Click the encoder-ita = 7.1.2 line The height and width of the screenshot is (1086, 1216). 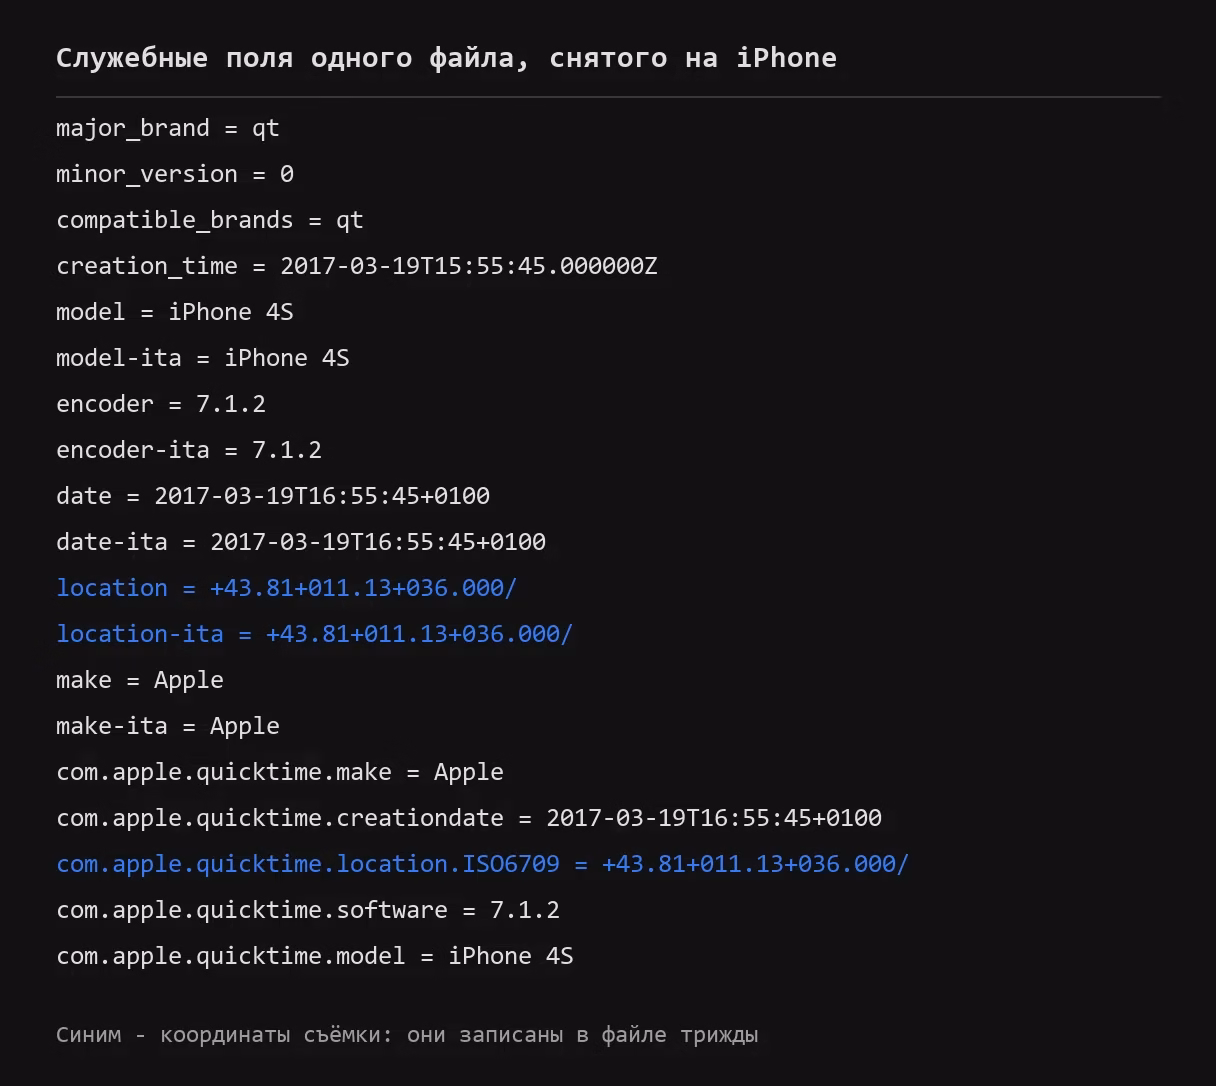(189, 450)
